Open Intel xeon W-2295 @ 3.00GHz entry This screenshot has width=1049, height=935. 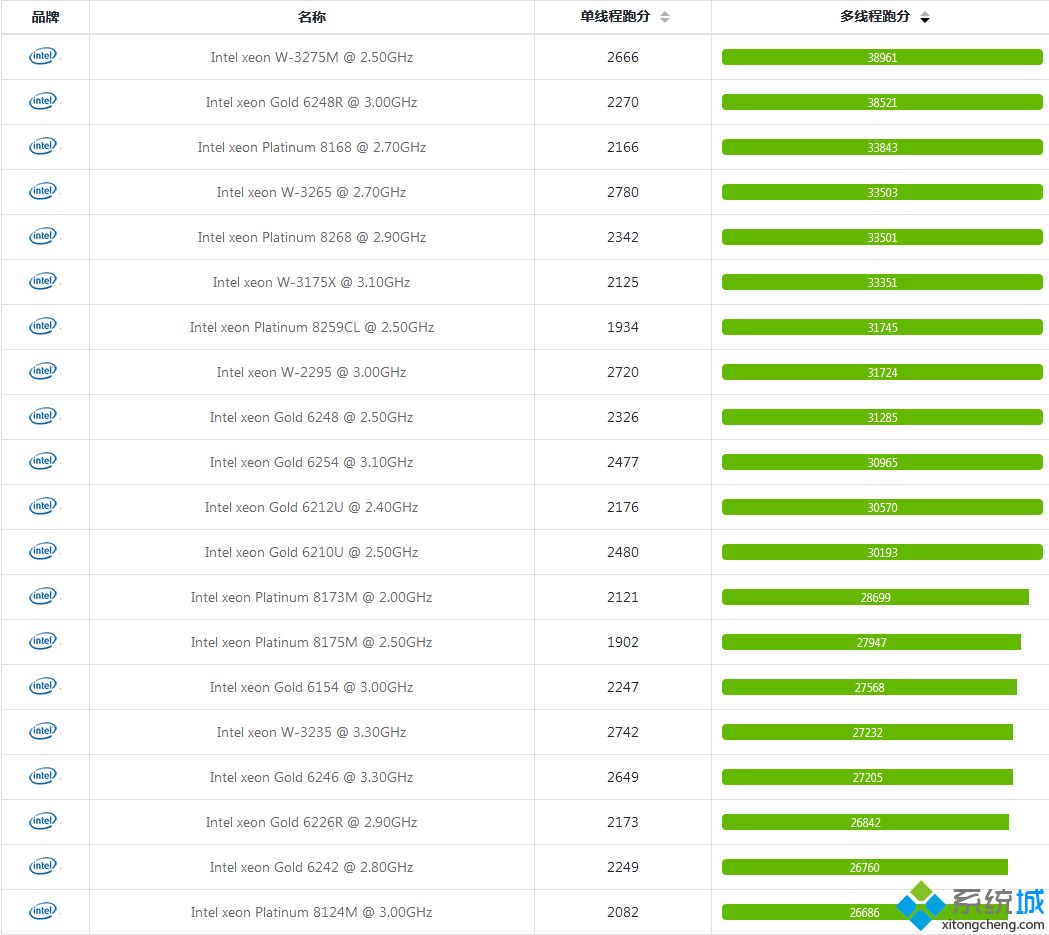[x=312, y=372]
